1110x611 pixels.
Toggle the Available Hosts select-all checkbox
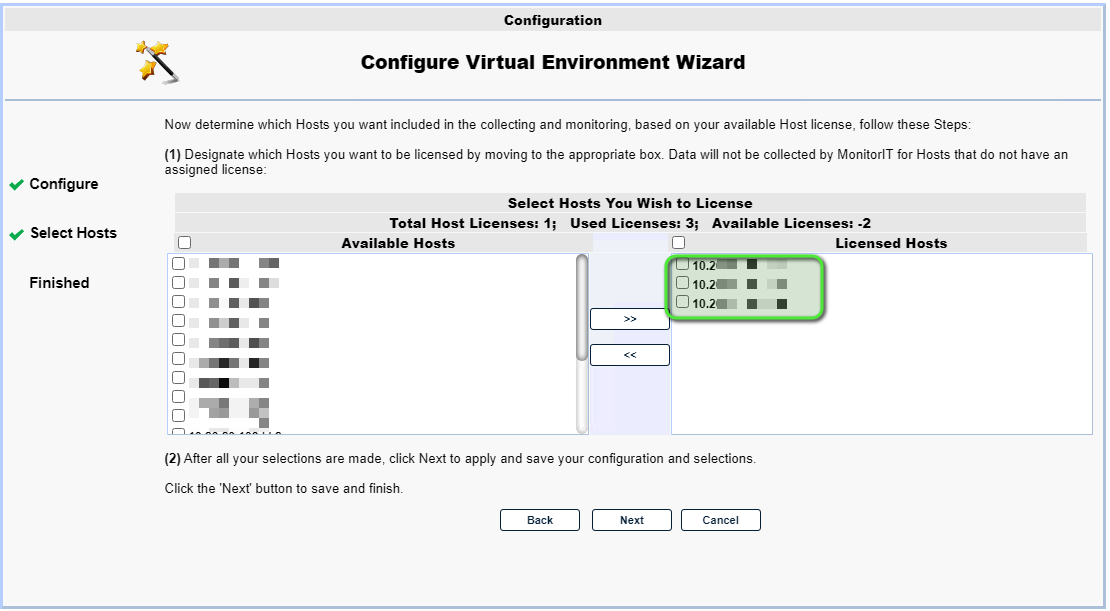pyautogui.click(x=185, y=243)
